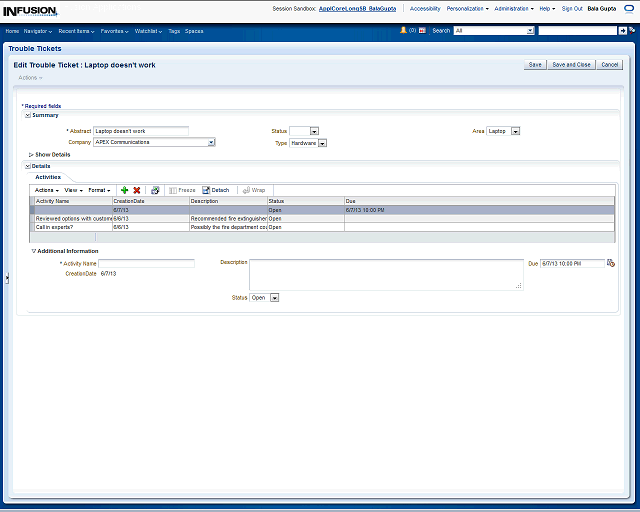Screen dimensions: 640x512
Task: Open the calendar picker next to Due field
Action: click(x=611, y=263)
